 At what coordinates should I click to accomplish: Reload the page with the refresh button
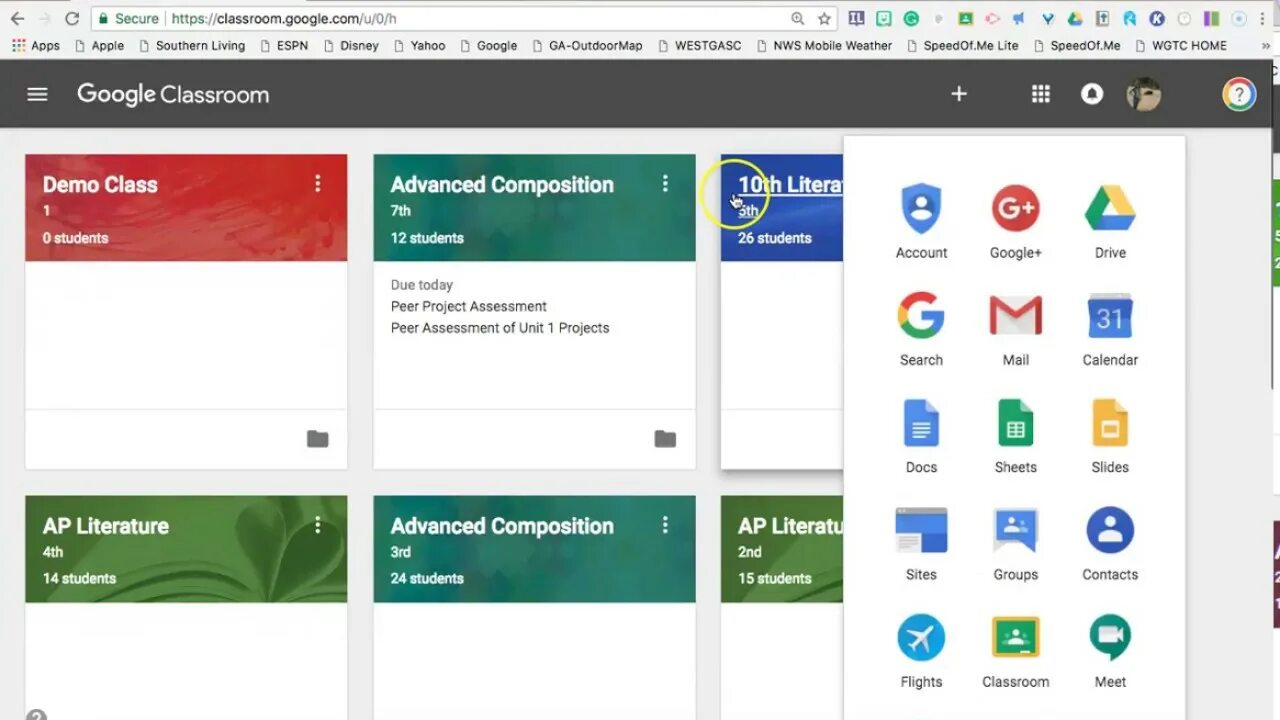(x=72, y=18)
